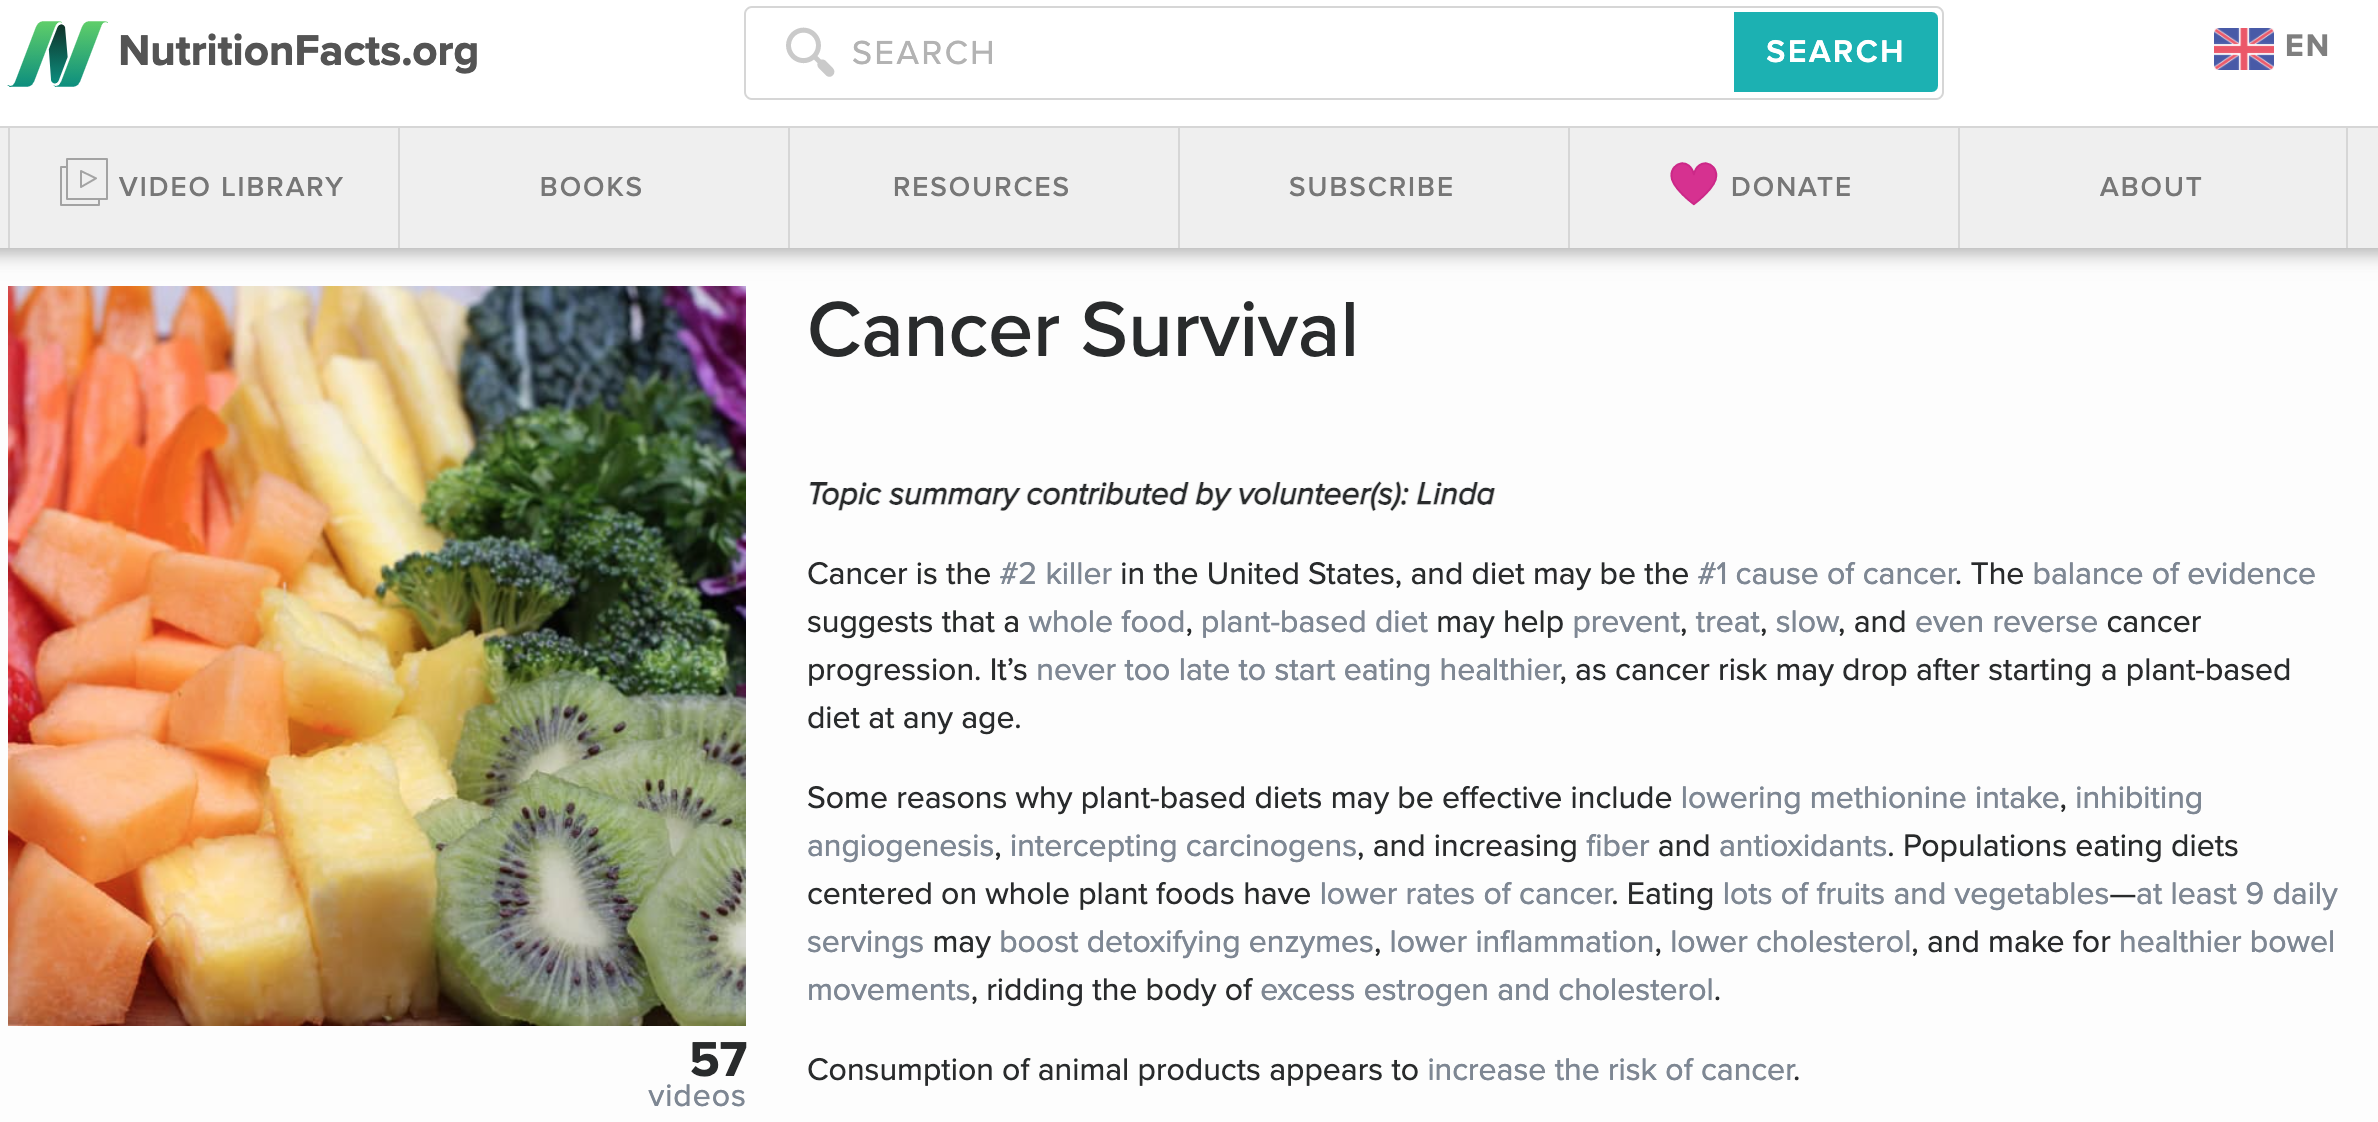2378x1122 pixels.
Task: Open the About menu item
Action: tap(2151, 187)
